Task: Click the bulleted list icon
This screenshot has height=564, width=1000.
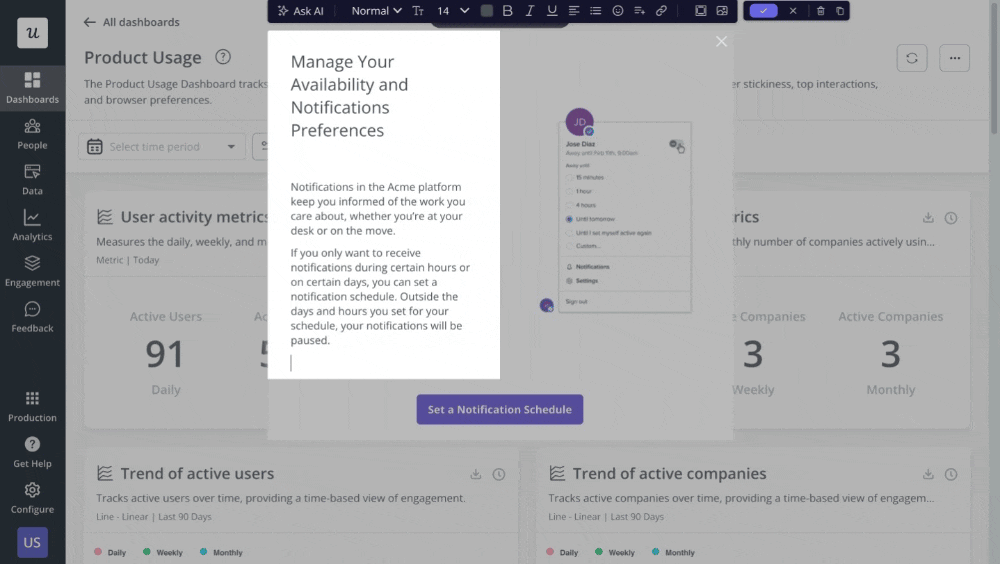Action: pyautogui.click(x=596, y=11)
